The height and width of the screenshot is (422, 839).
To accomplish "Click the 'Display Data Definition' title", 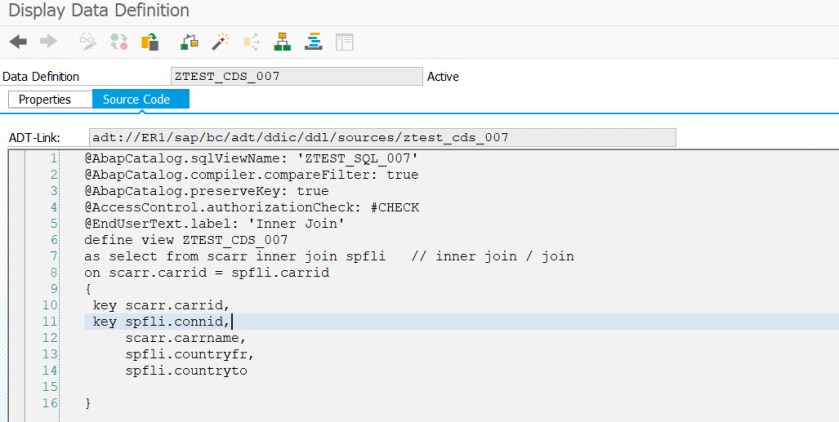I will click(x=98, y=10).
